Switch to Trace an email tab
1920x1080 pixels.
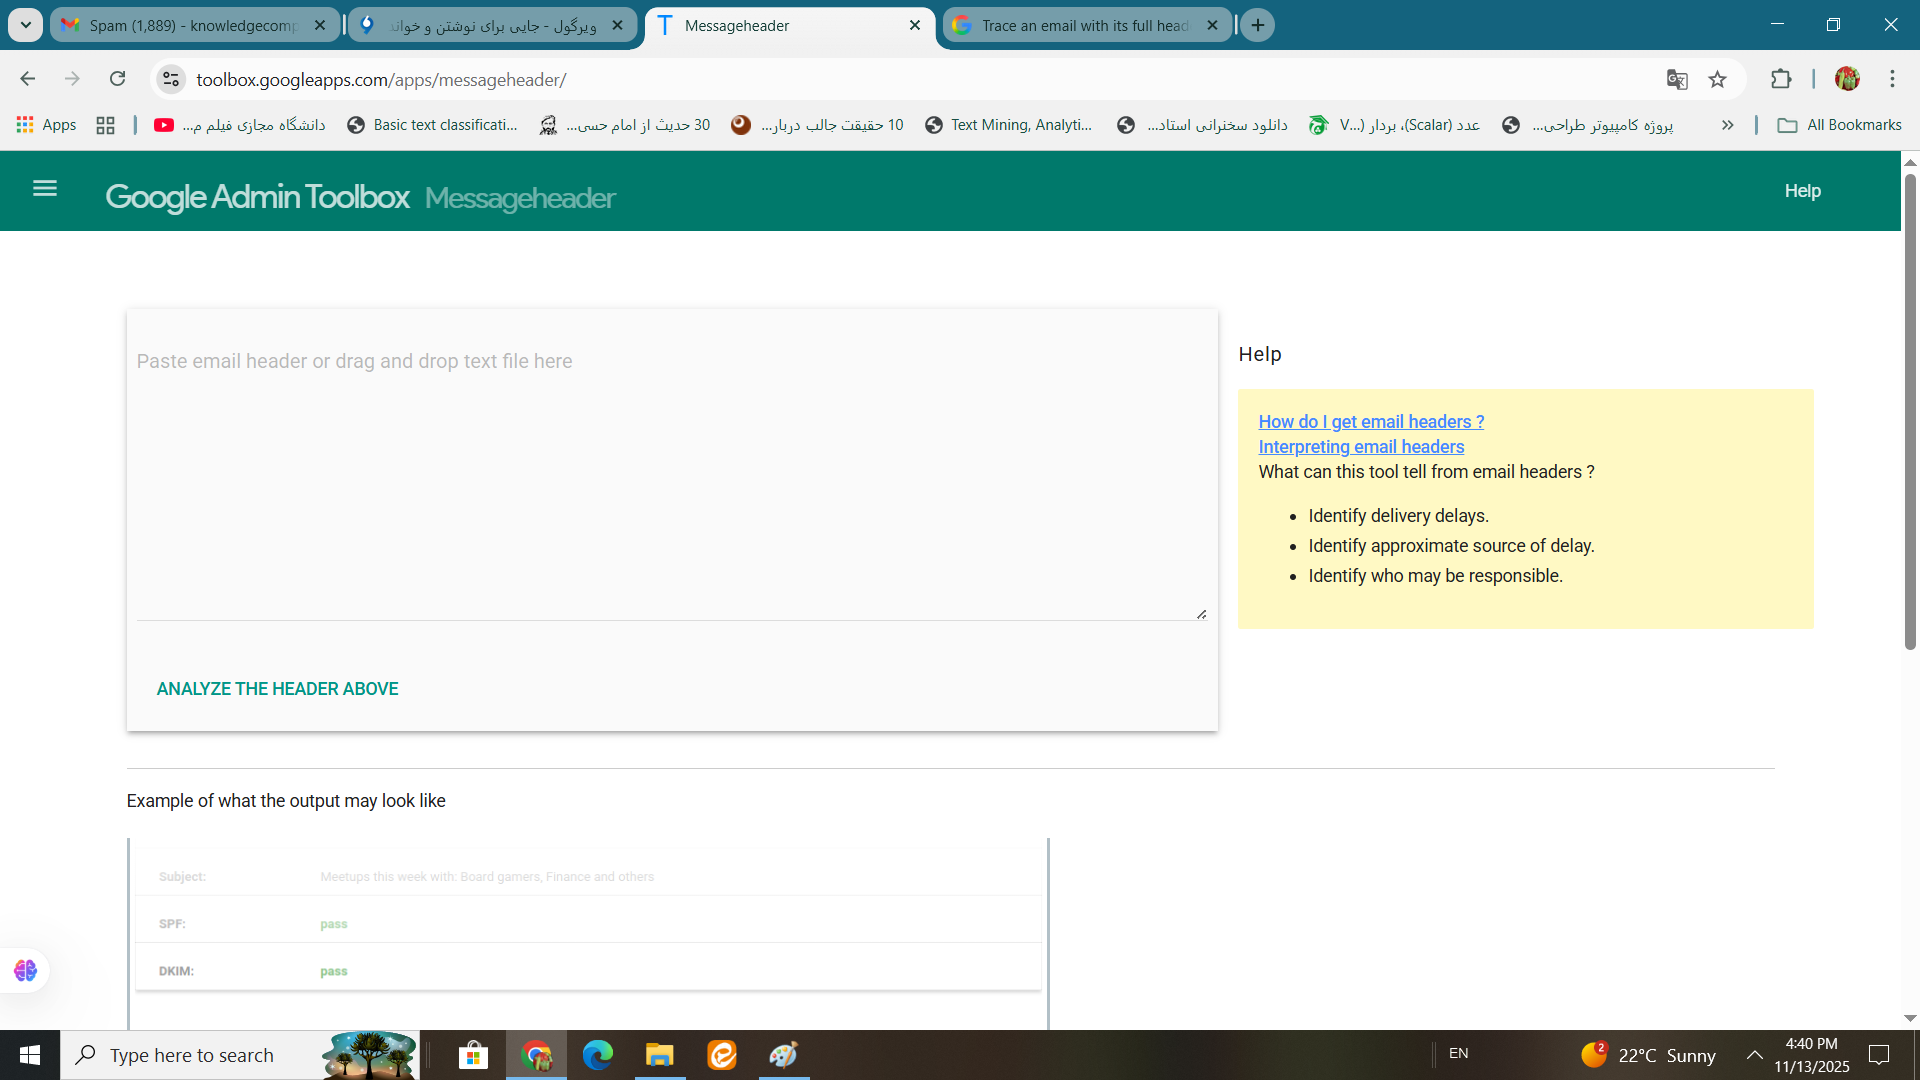1084,25
